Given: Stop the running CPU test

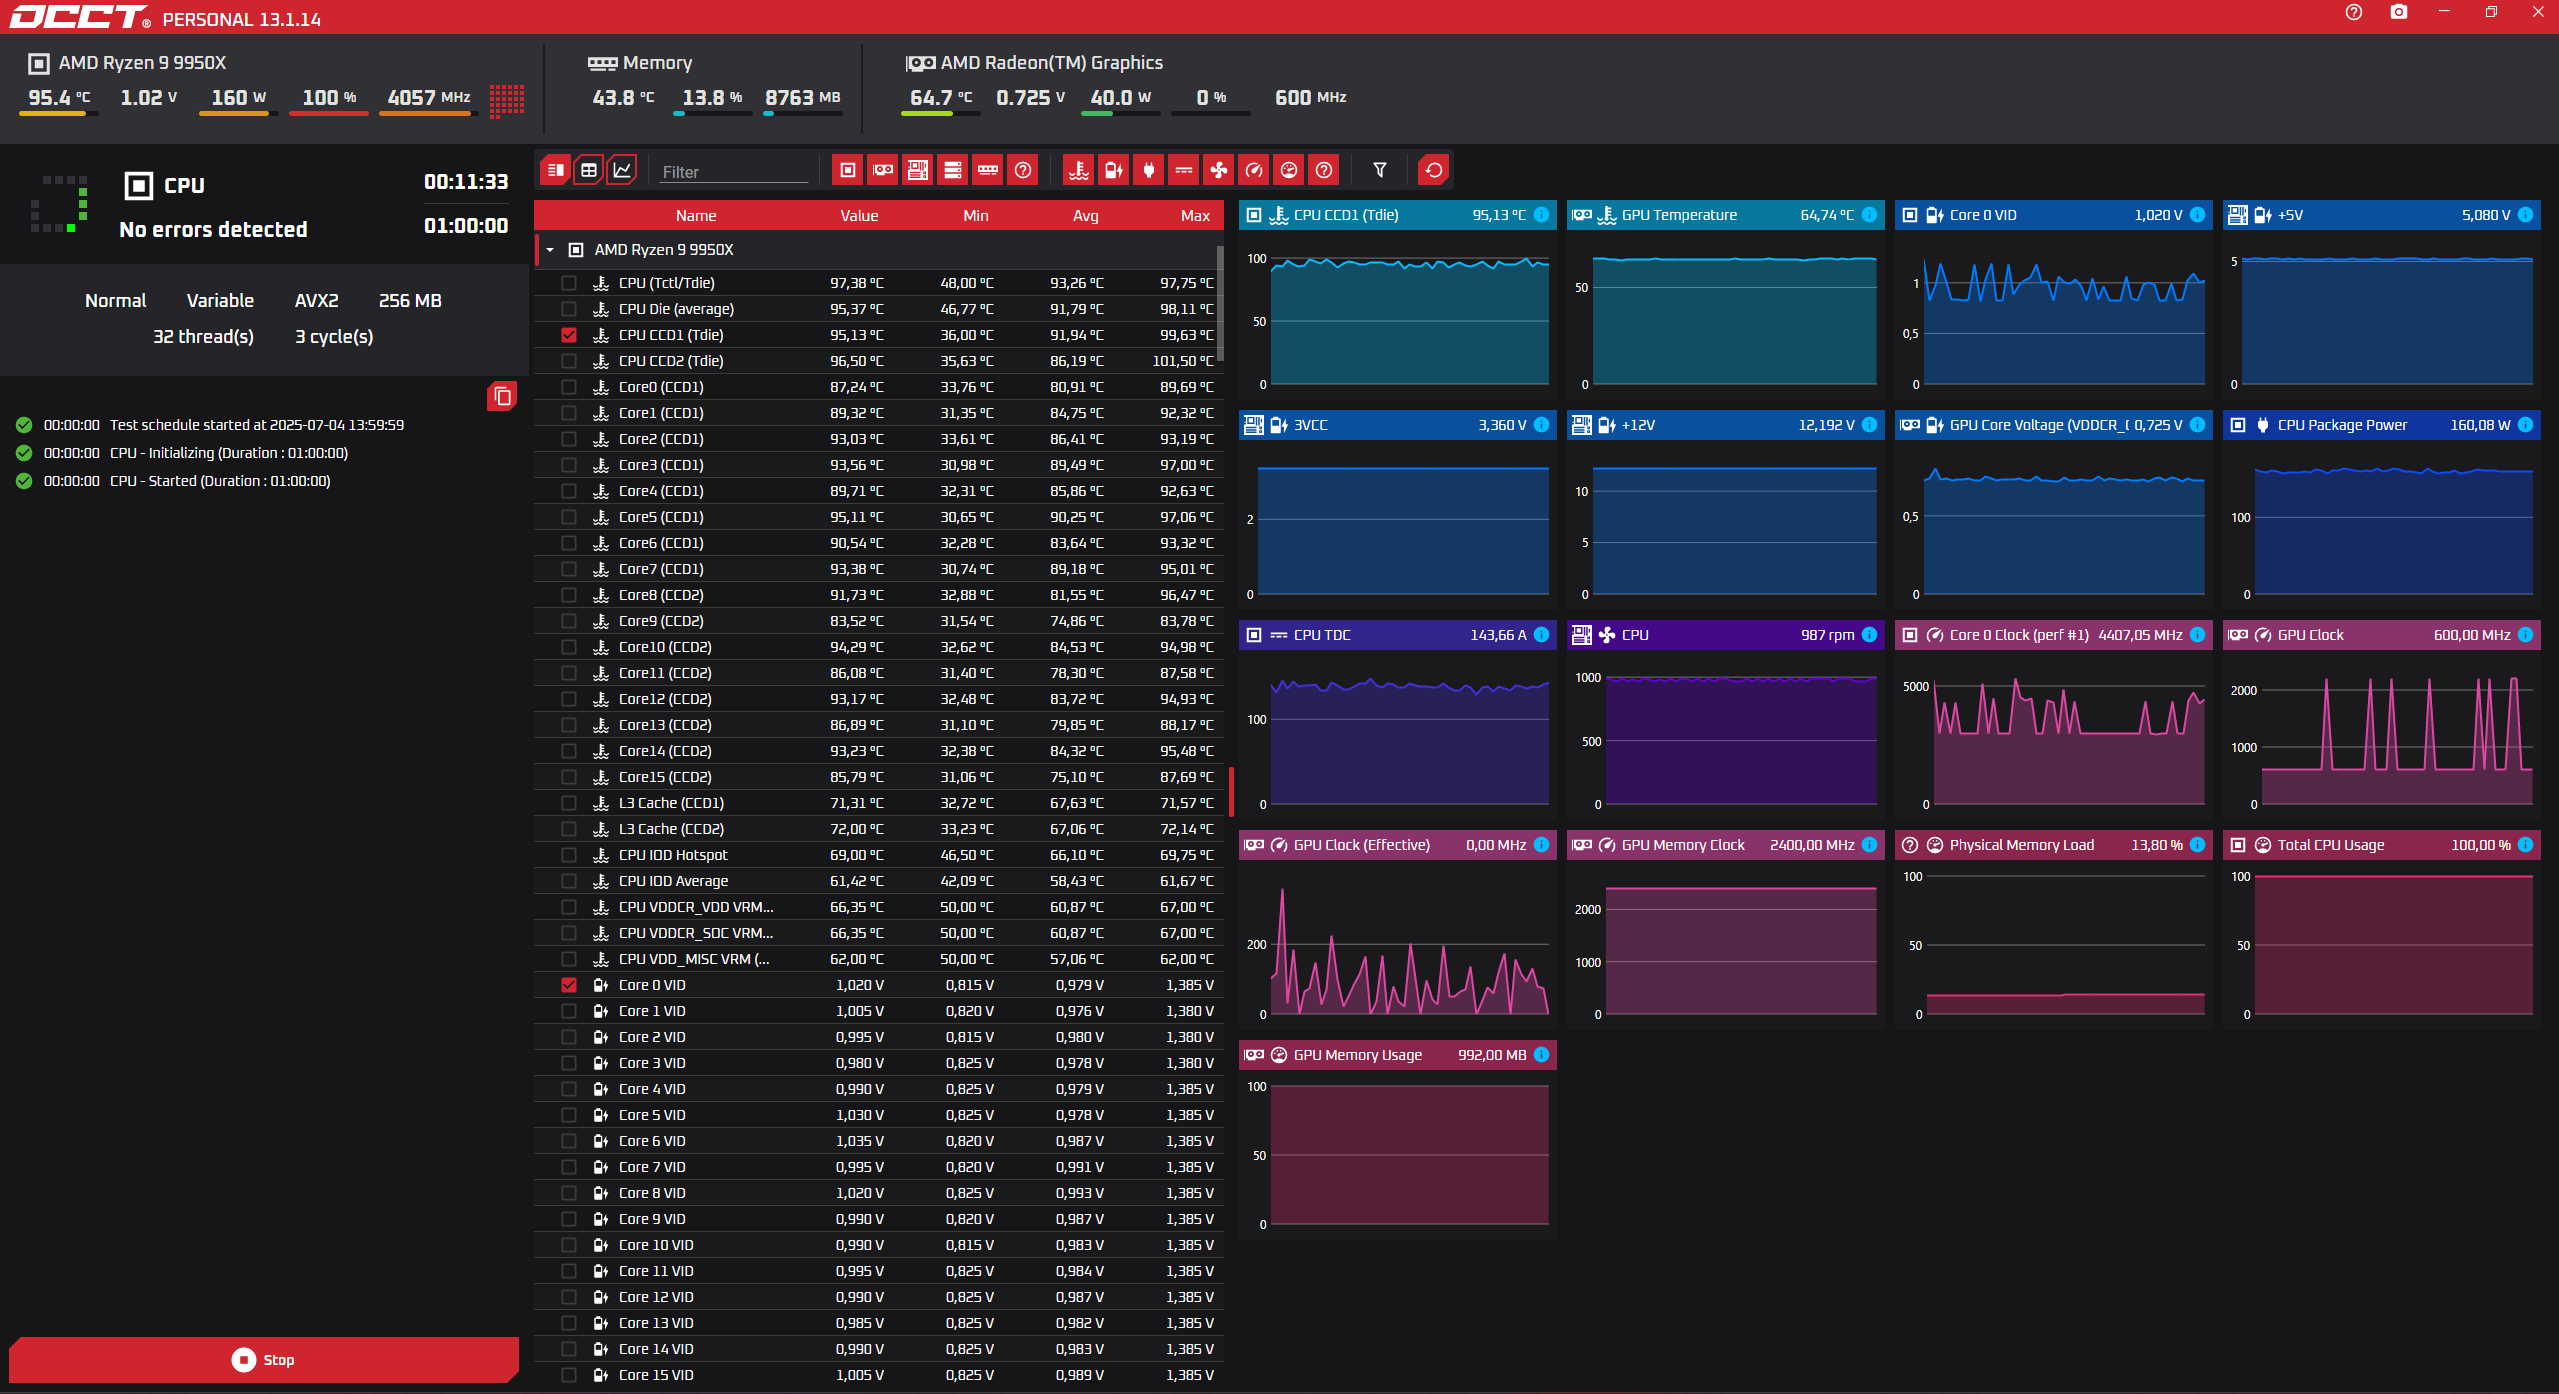Looking at the screenshot, I should click(263, 1360).
